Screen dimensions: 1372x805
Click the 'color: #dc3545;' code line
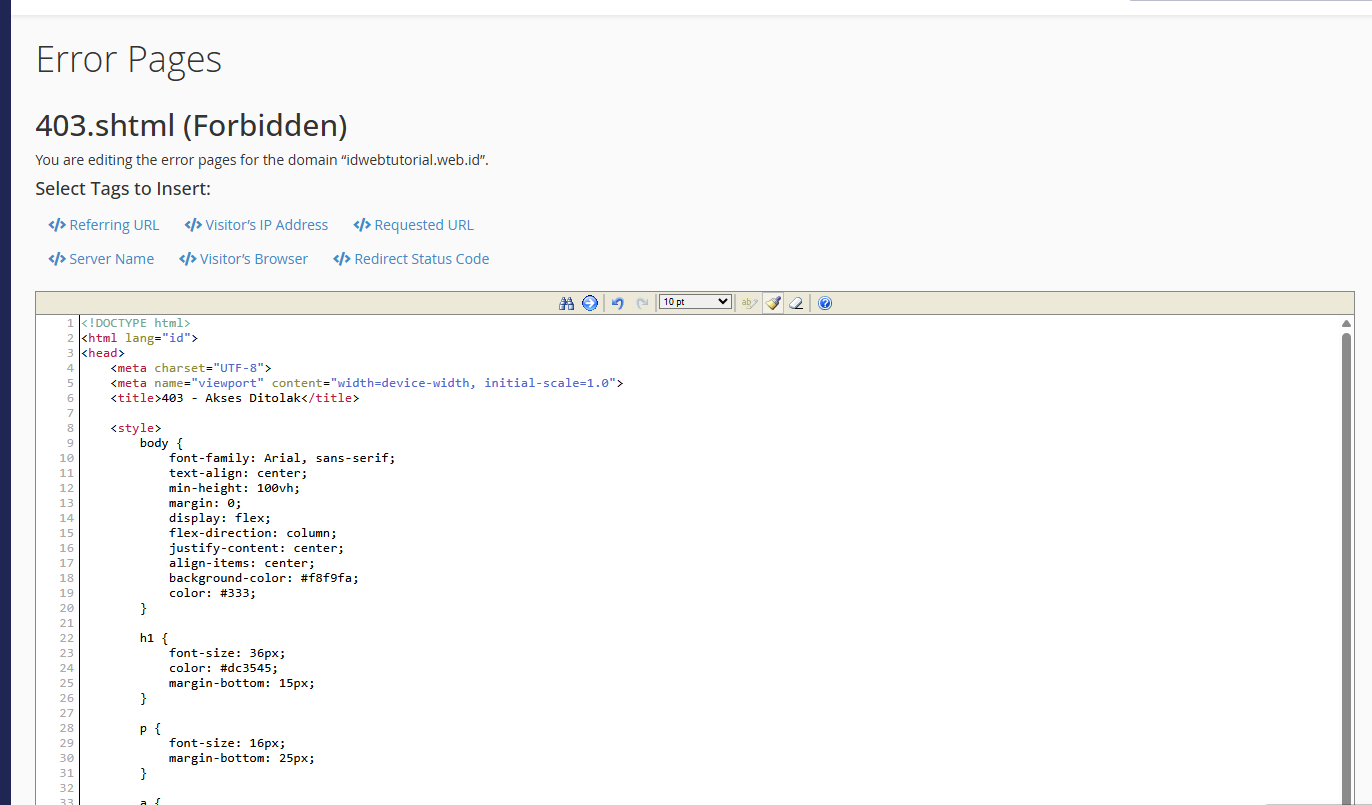point(224,668)
